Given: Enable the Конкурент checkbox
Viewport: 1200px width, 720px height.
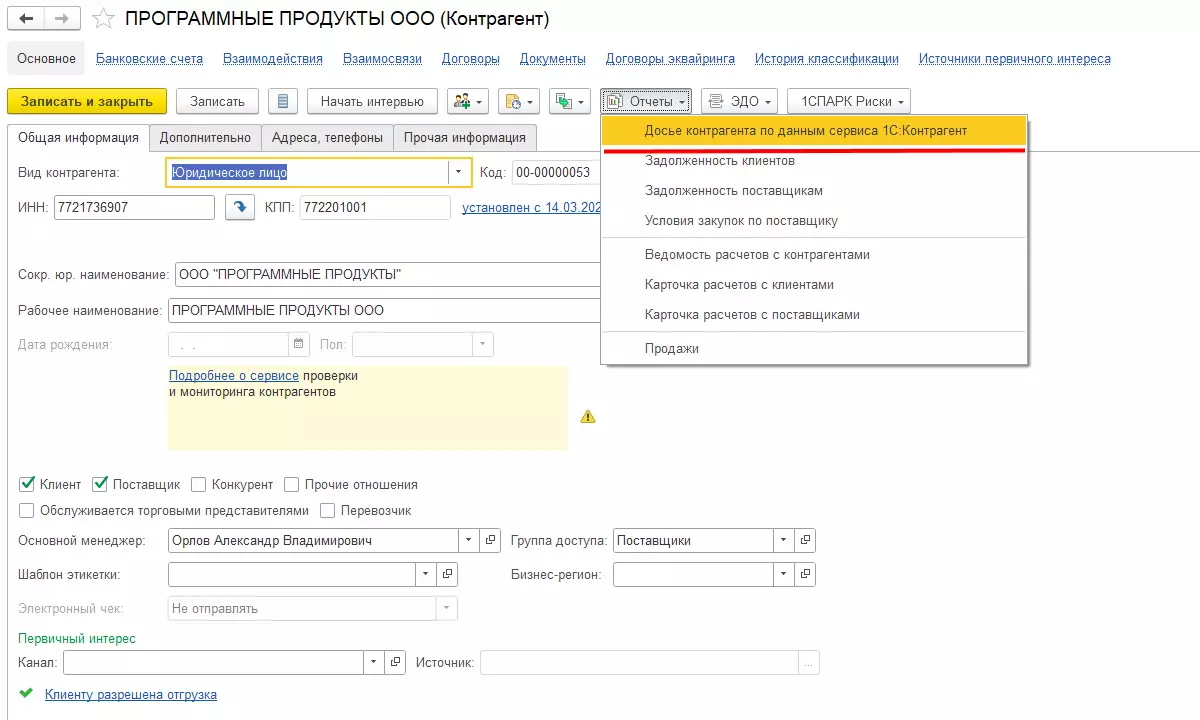Looking at the screenshot, I should (x=199, y=485).
